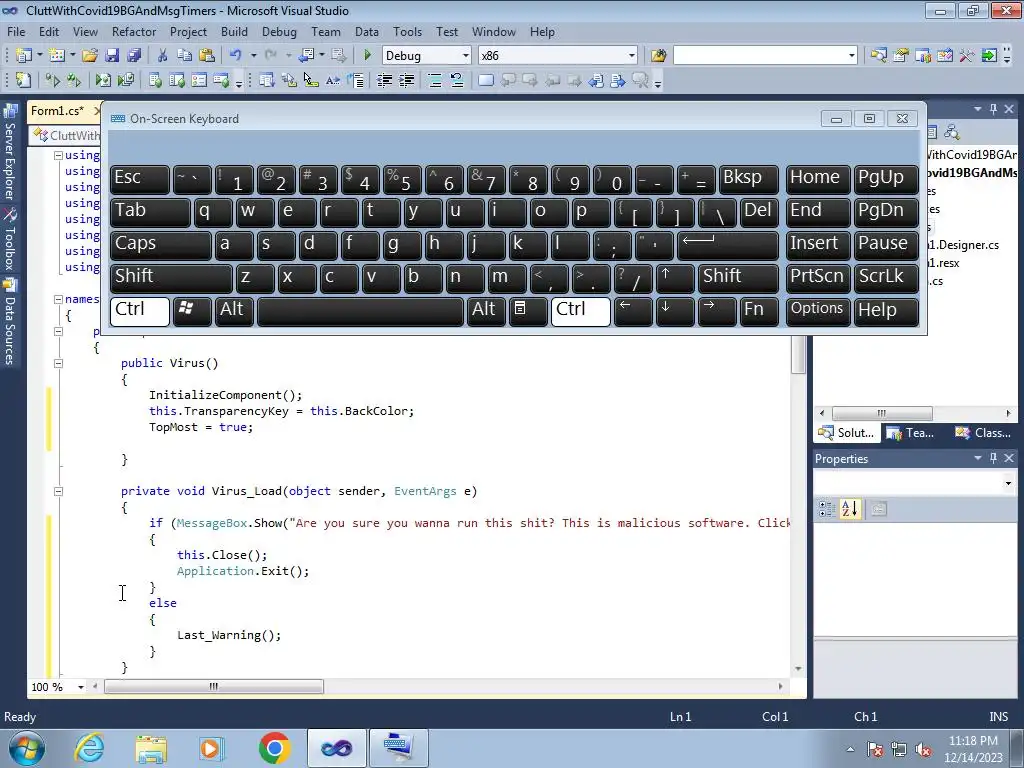Click the Paste clipboard icon
The image size is (1024, 768).
pyautogui.click(x=207, y=56)
